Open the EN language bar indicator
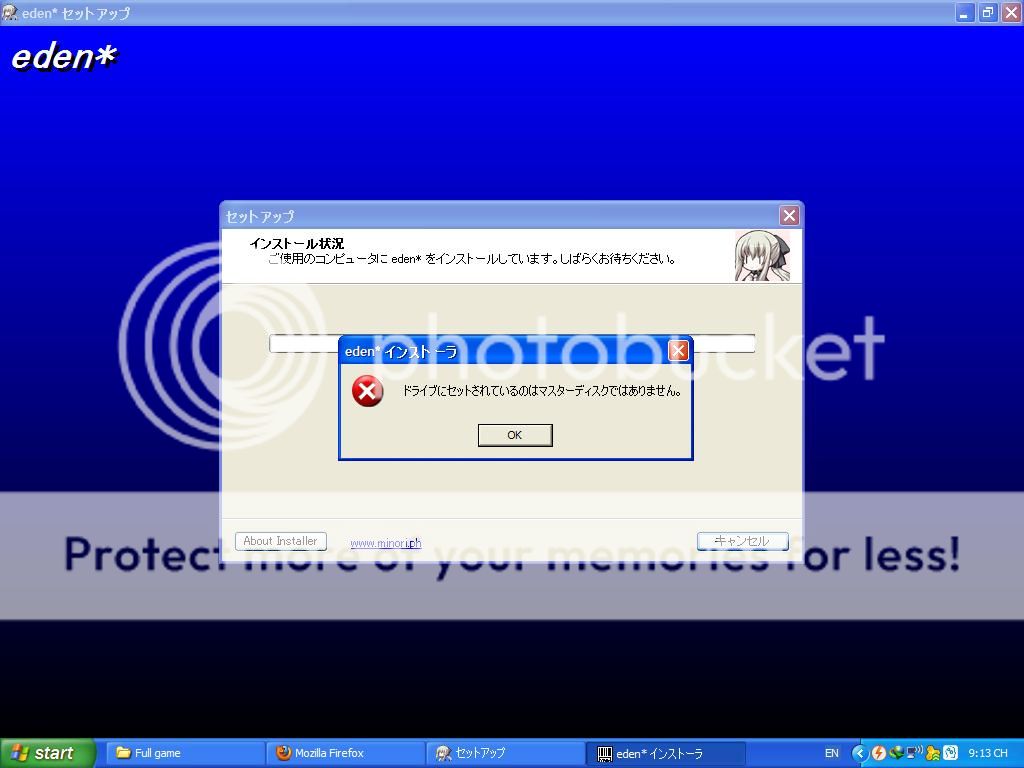 (x=832, y=753)
